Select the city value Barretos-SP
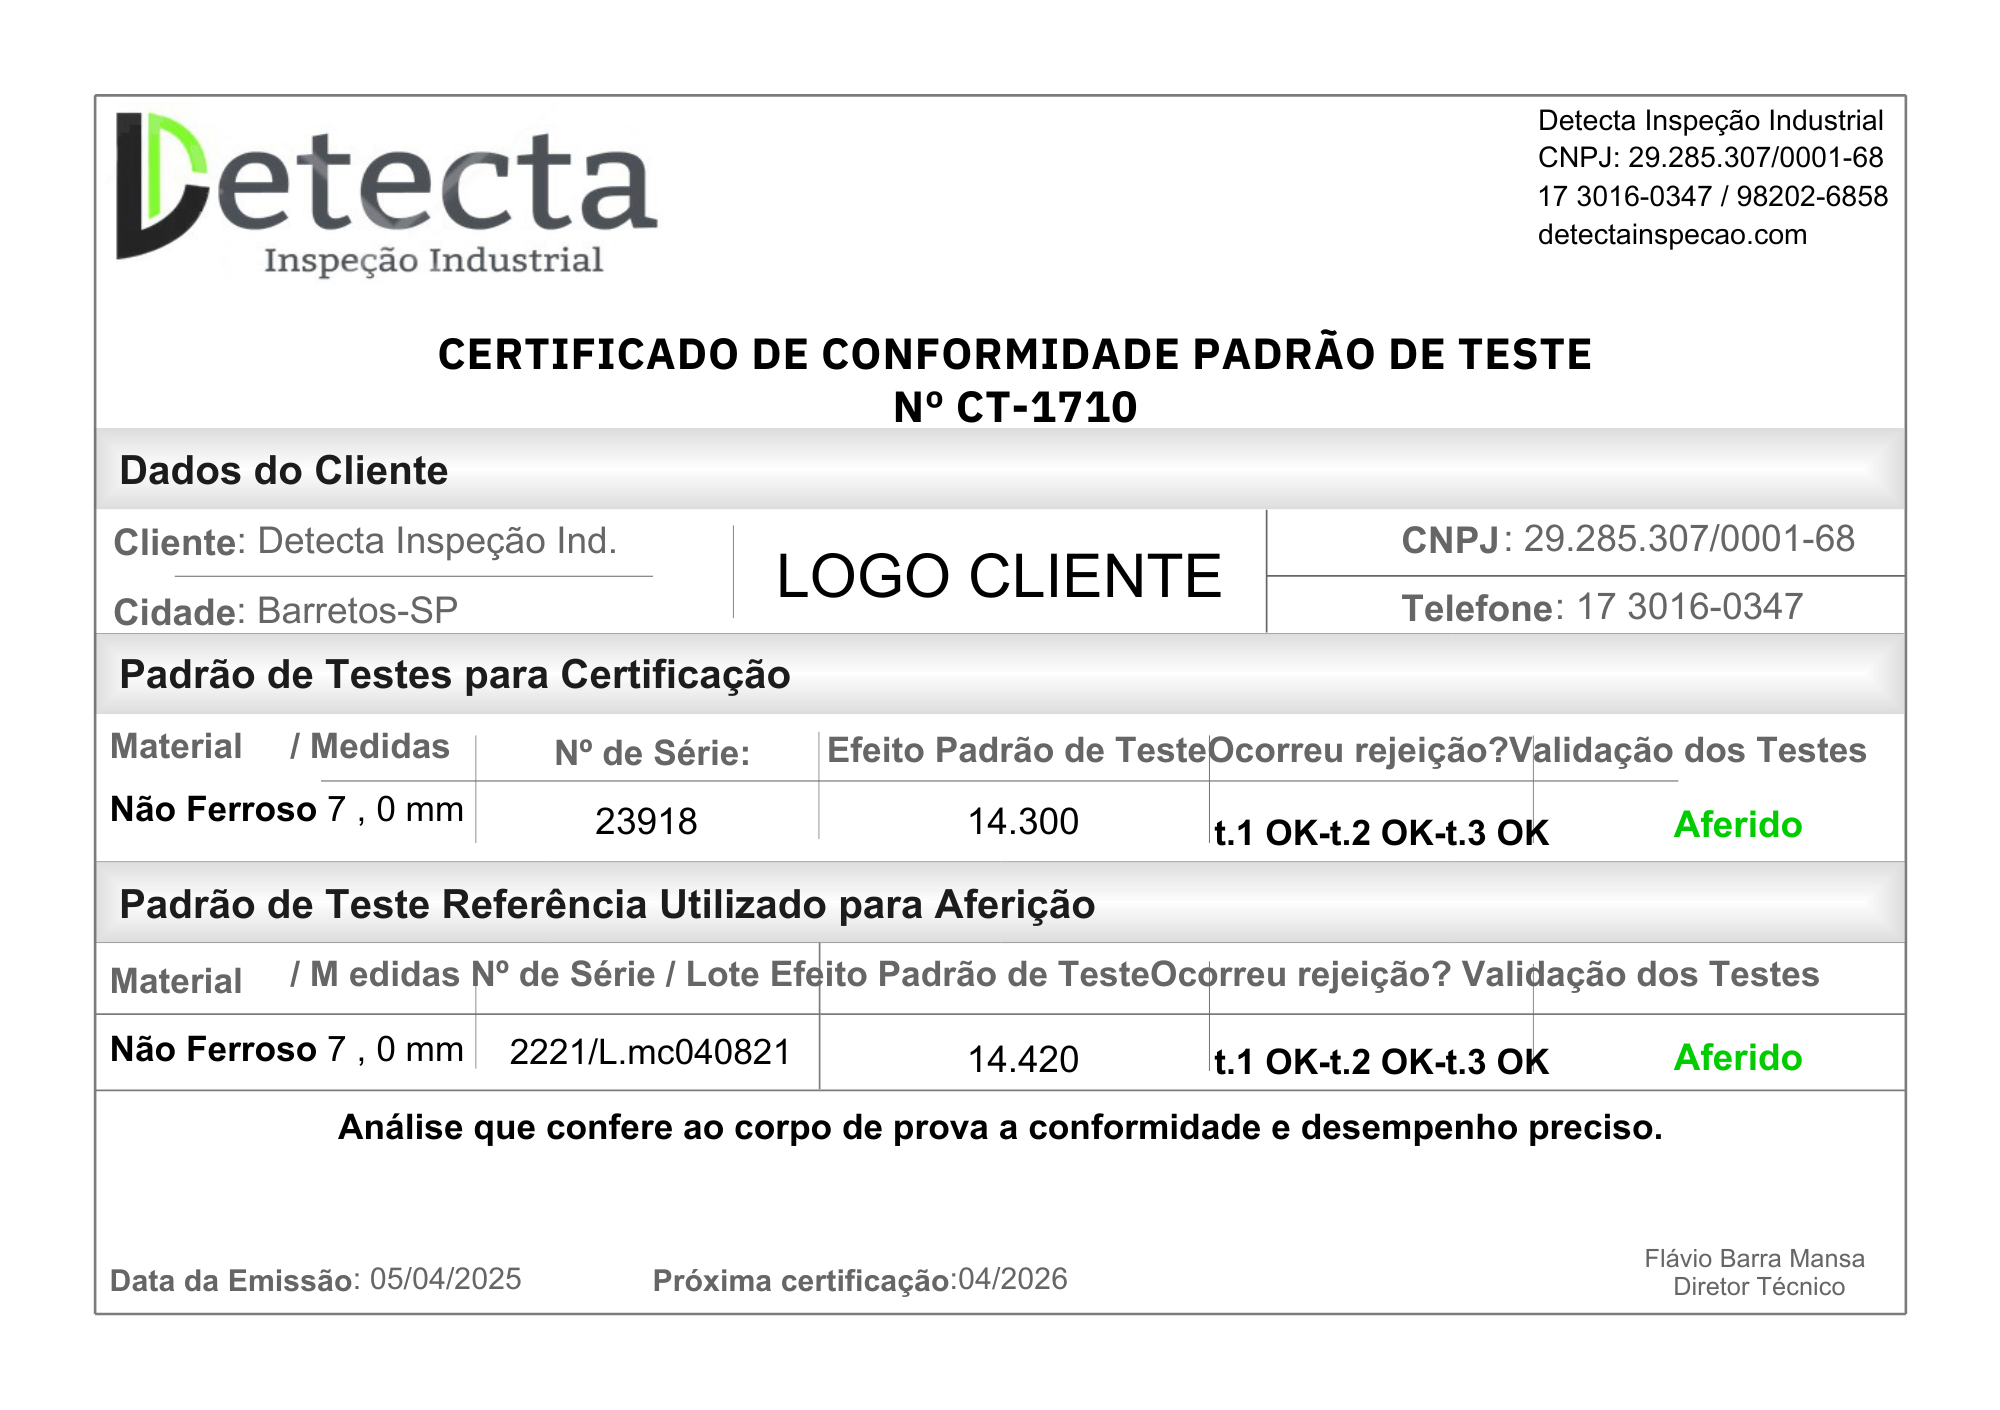The width and height of the screenshot is (2000, 1410). [357, 610]
